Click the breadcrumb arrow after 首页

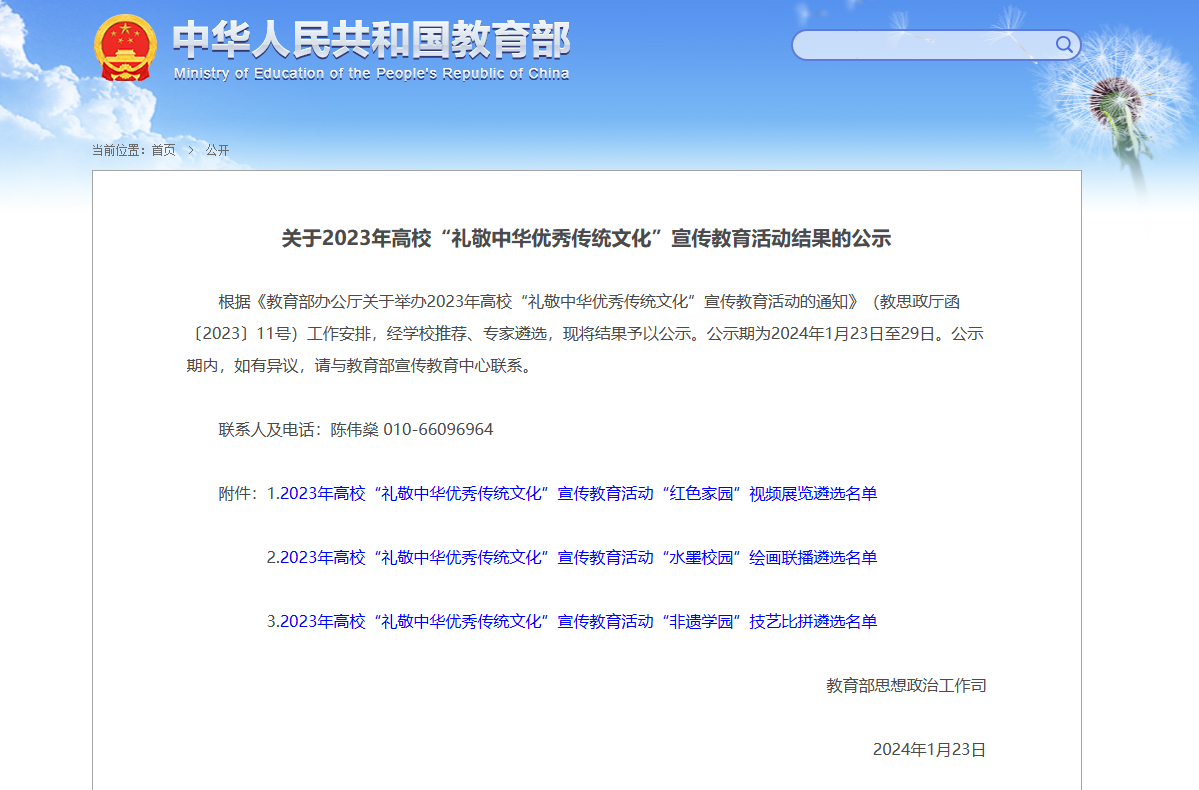pos(191,150)
